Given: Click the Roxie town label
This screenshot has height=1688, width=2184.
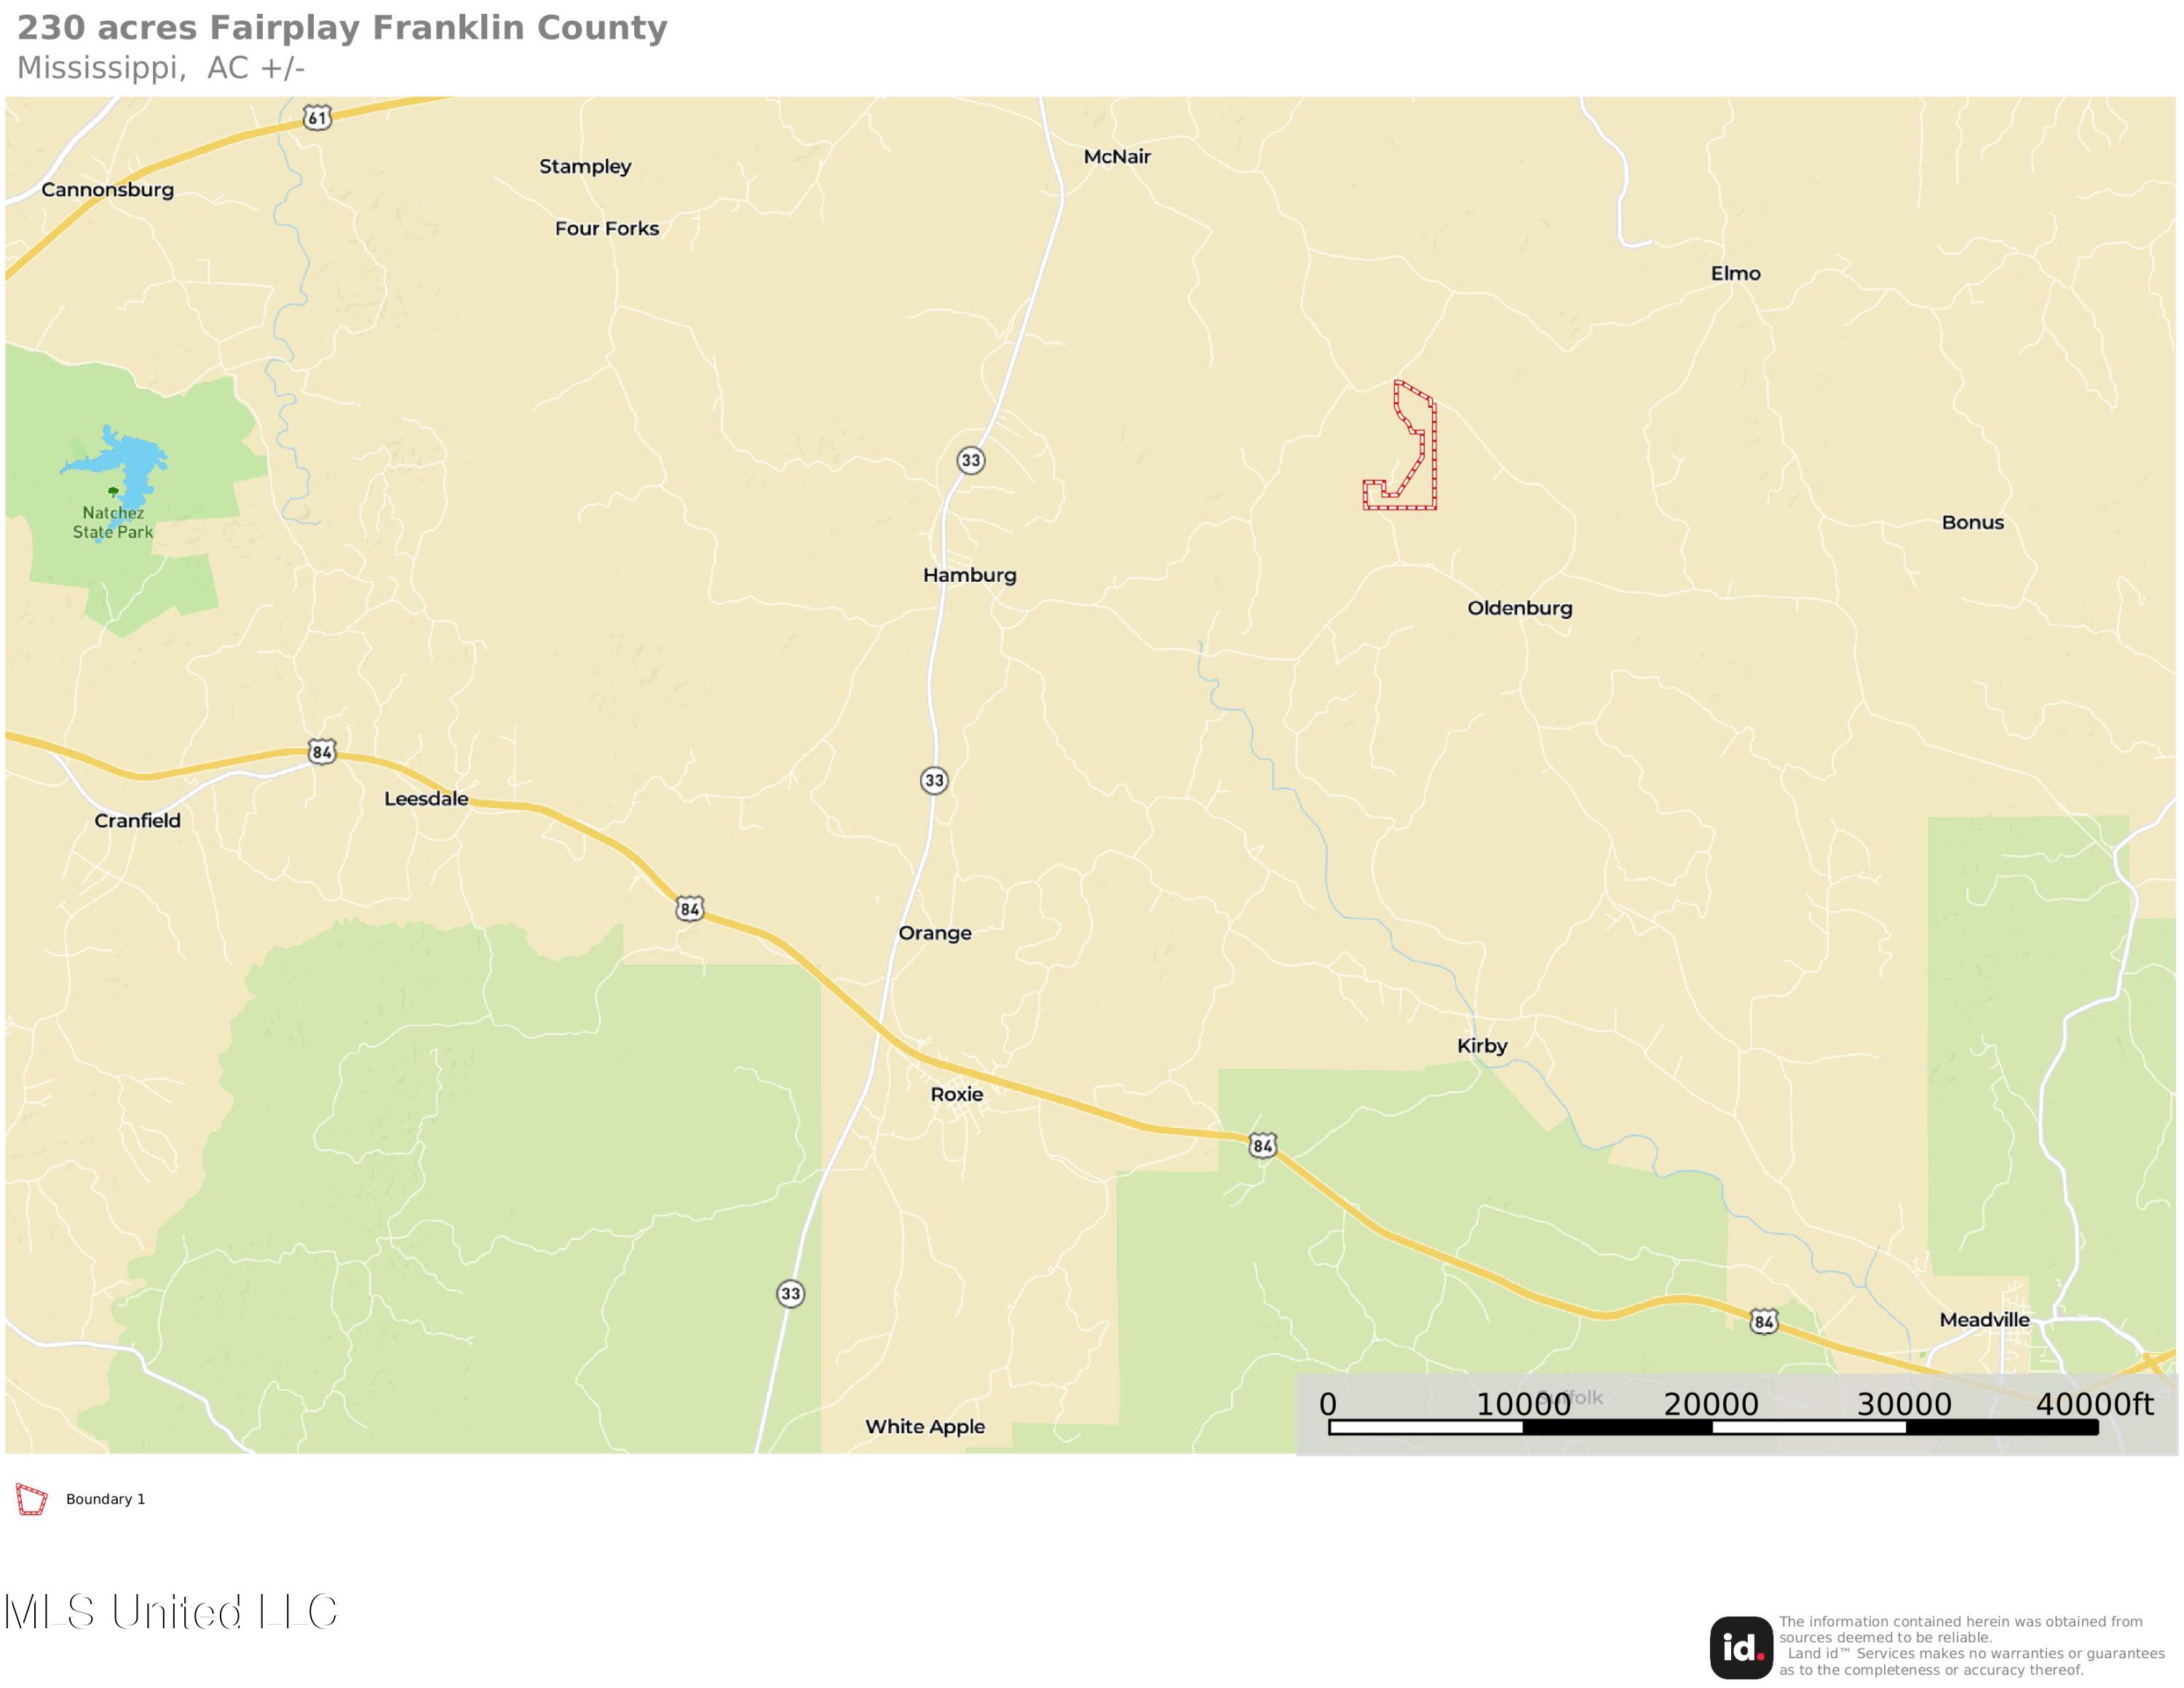Looking at the screenshot, I should (957, 1094).
